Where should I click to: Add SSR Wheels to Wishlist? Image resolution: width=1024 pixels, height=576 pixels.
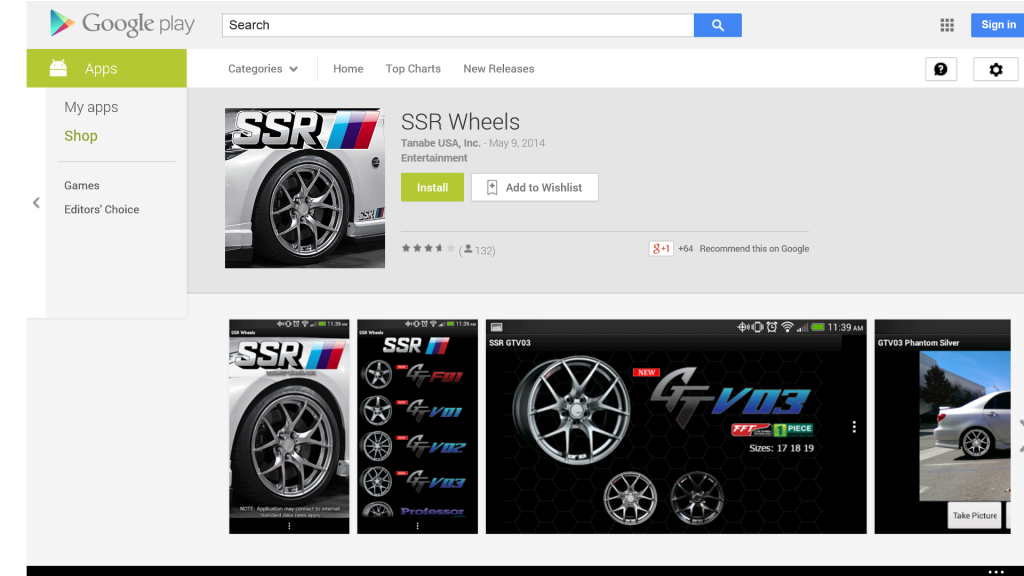pos(534,187)
